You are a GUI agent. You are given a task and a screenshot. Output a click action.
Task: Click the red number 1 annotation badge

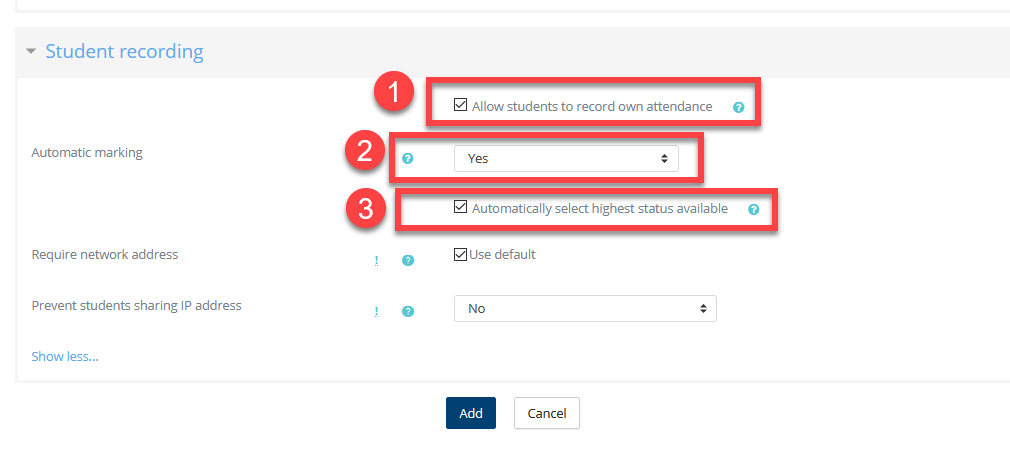pos(393,95)
